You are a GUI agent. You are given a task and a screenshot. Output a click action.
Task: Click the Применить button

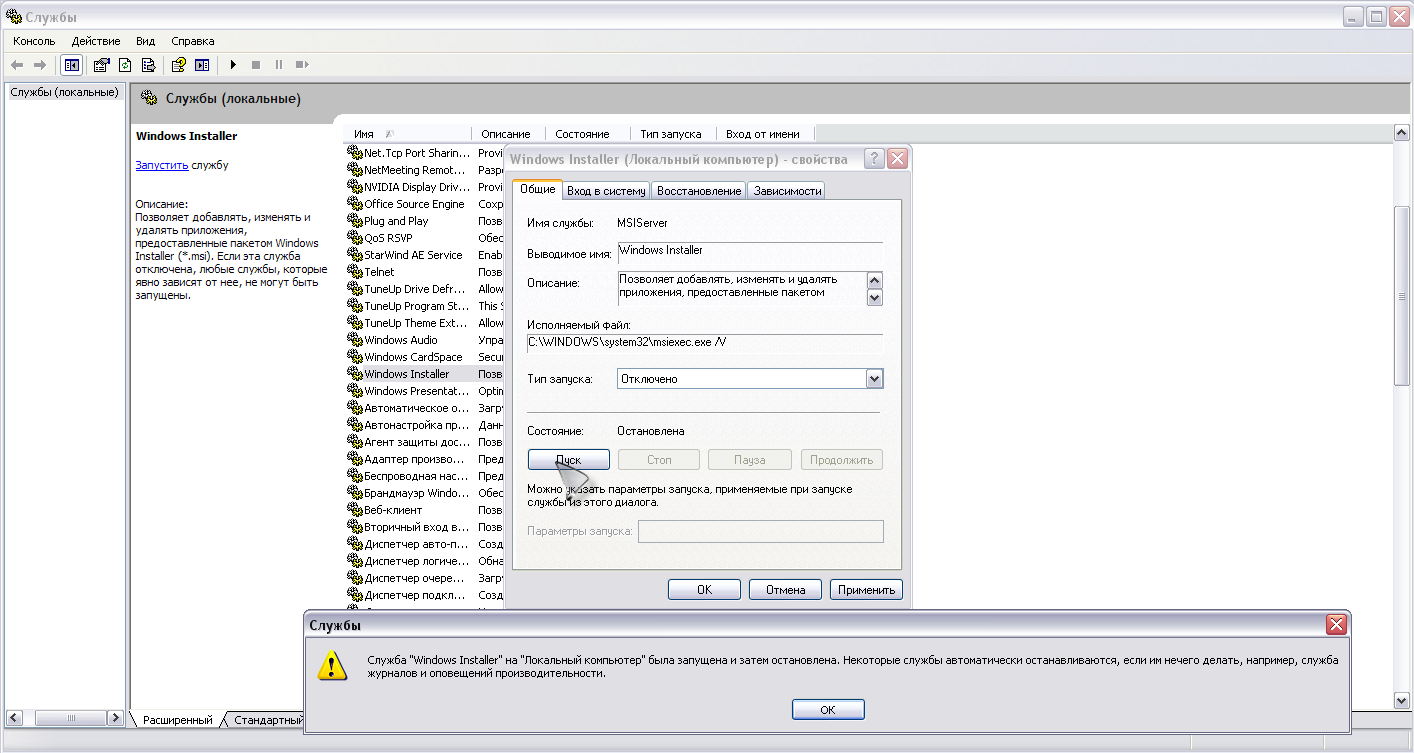[866, 590]
